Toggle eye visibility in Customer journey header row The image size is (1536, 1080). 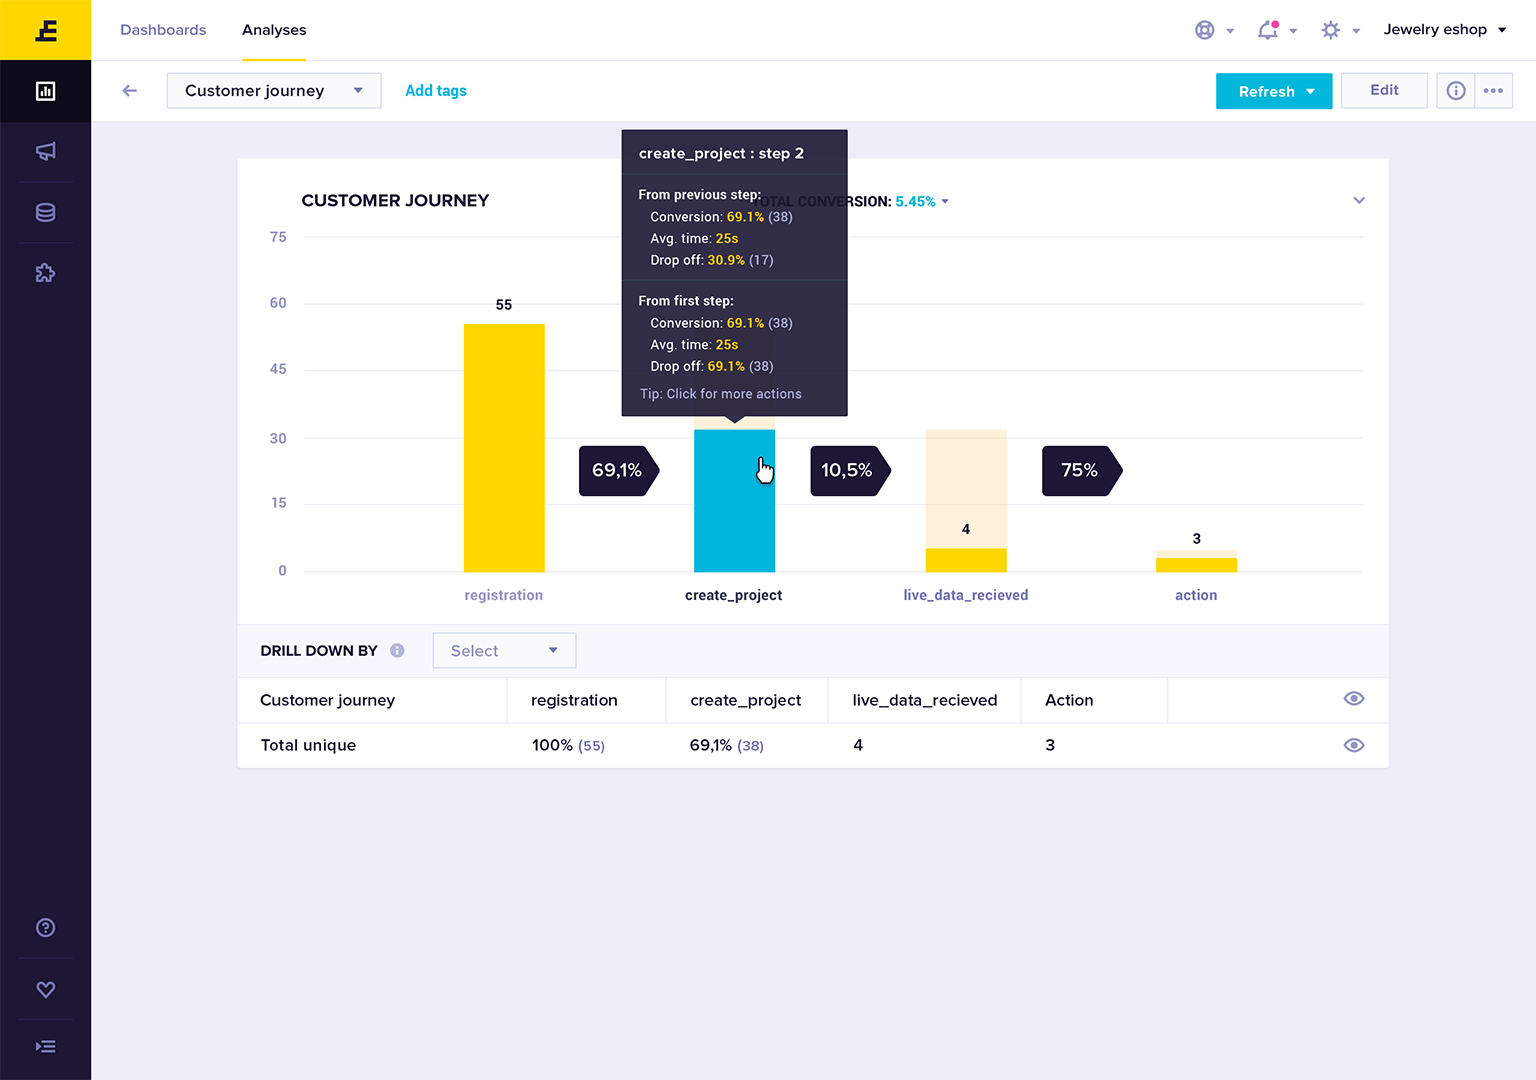coord(1354,699)
